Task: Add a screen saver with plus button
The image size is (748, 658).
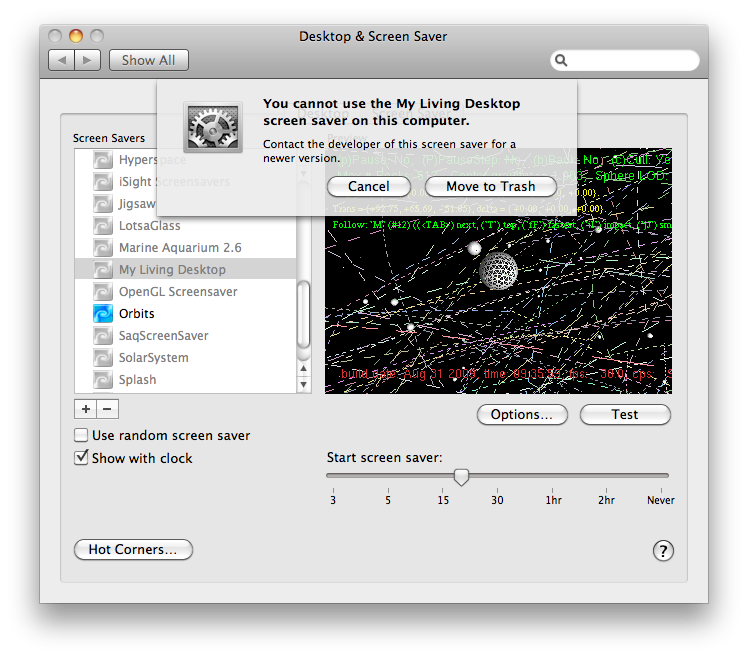Action: 86,409
